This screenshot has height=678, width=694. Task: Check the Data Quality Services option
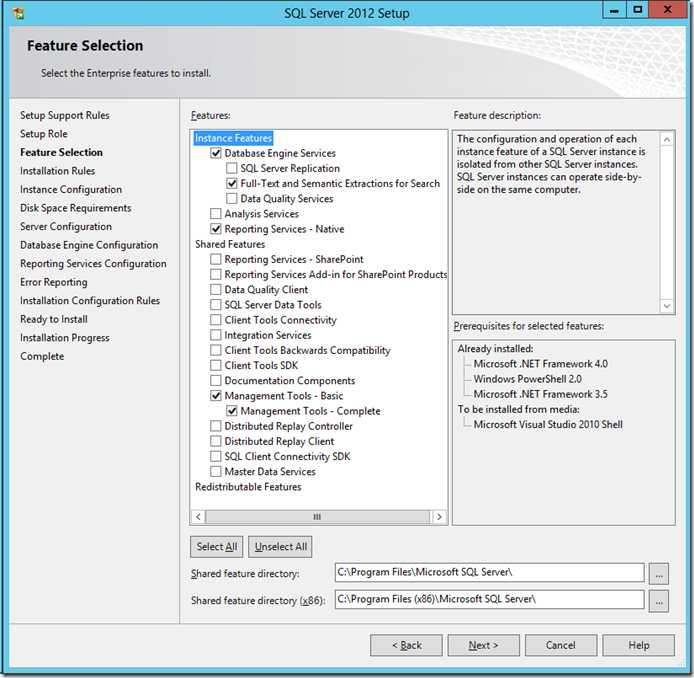coord(231,198)
